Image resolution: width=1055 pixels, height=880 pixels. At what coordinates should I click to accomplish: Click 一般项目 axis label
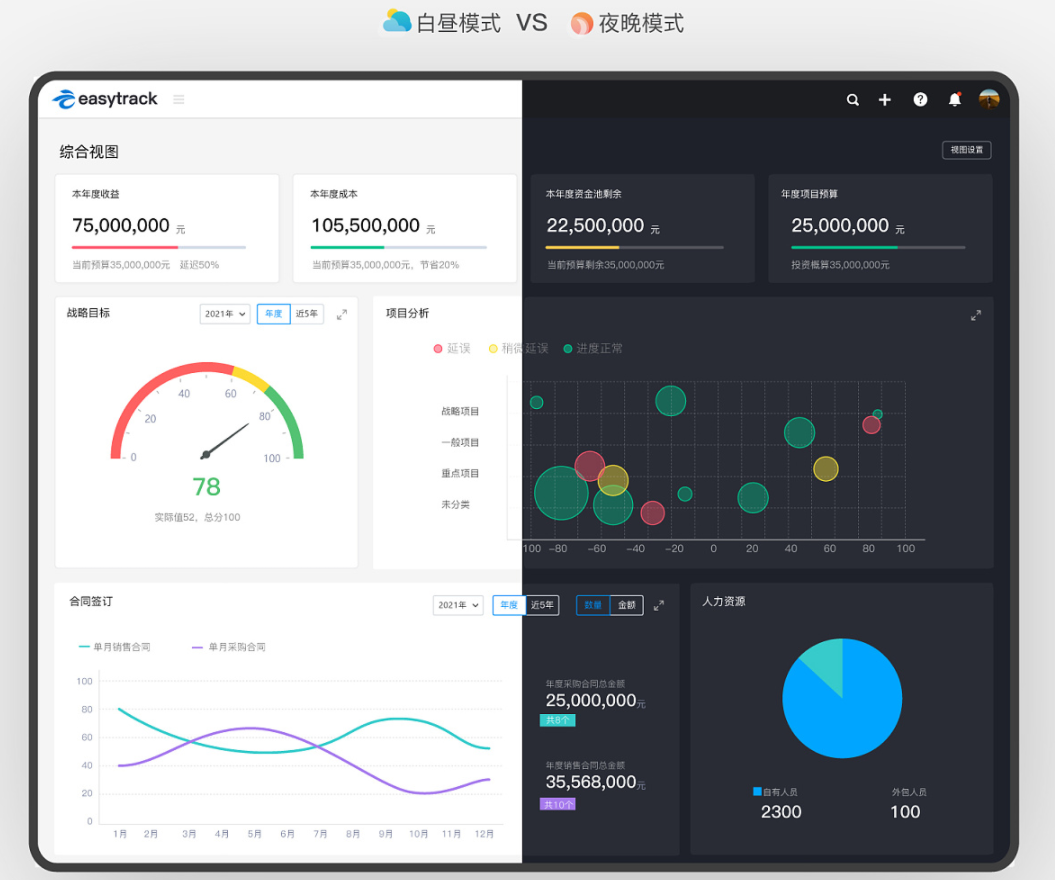coord(460,442)
